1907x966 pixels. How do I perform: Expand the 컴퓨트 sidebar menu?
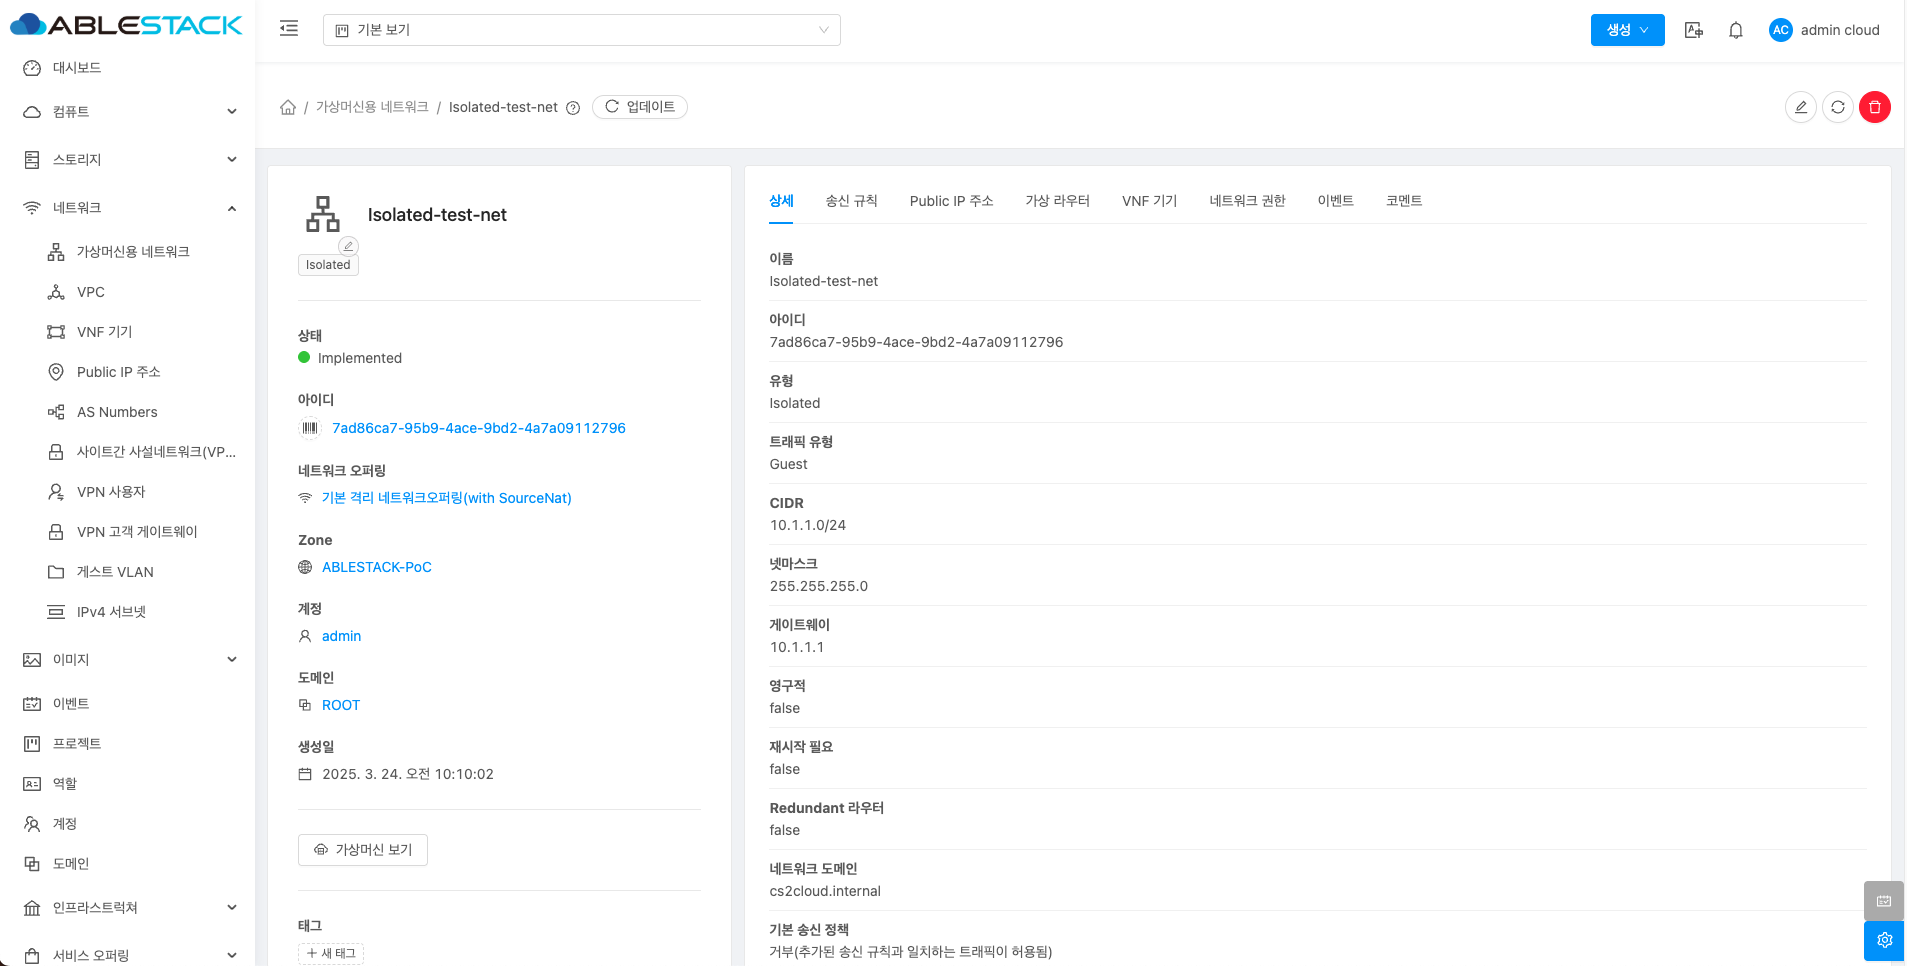pyautogui.click(x=130, y=112)
